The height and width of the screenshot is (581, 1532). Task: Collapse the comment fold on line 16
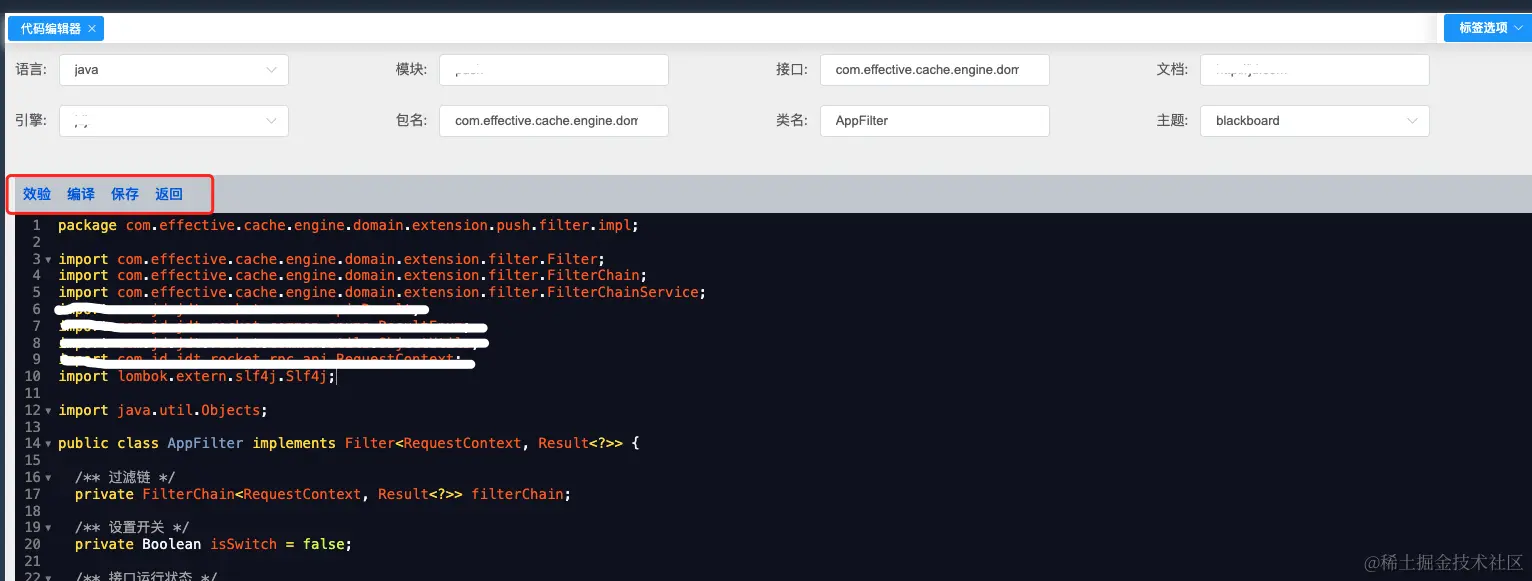click(x=48, y=478)
